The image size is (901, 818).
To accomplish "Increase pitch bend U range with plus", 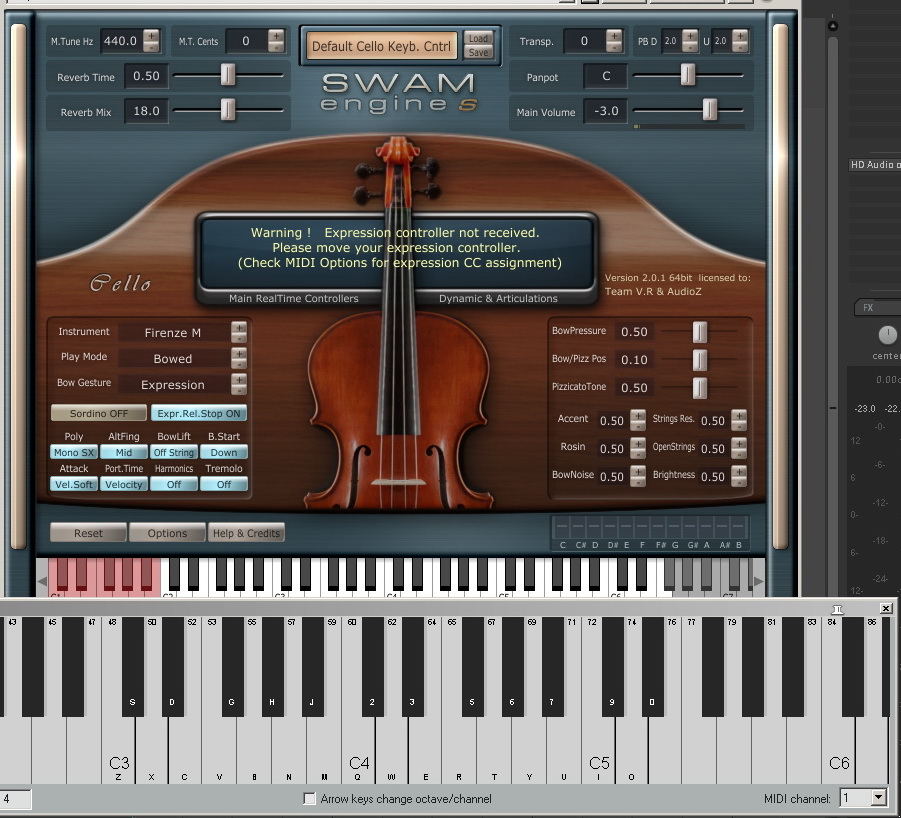I will (x=740, y=36).
